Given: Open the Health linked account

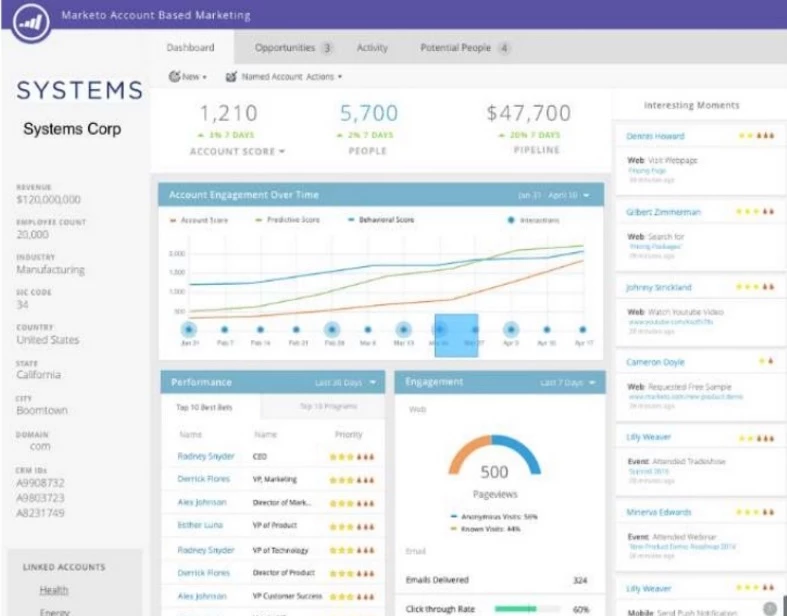Looking at the screenshot, I should [54, 590].
